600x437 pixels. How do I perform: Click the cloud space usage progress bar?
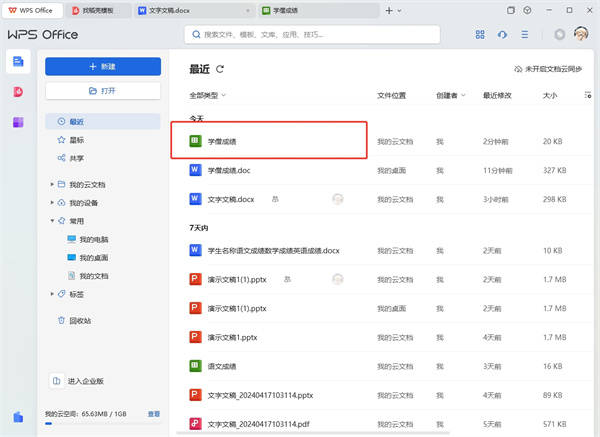point(103,423)
